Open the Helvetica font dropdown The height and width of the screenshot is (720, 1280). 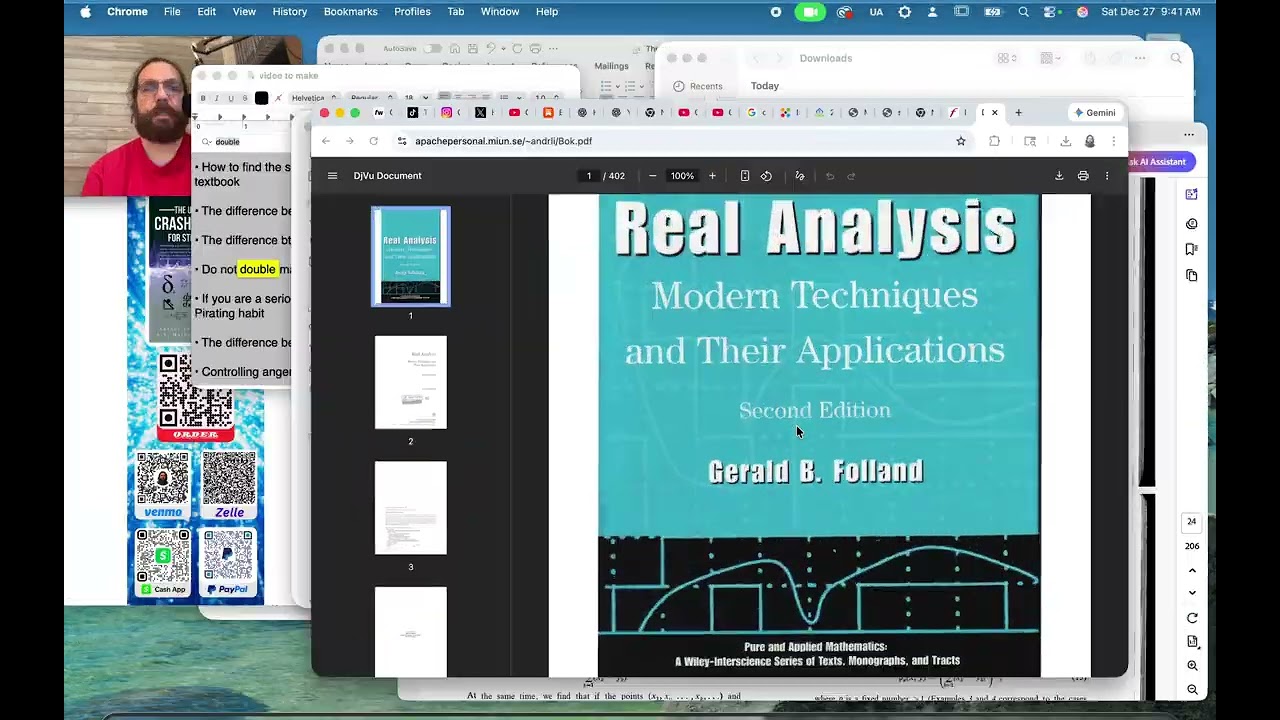[314, 98]
